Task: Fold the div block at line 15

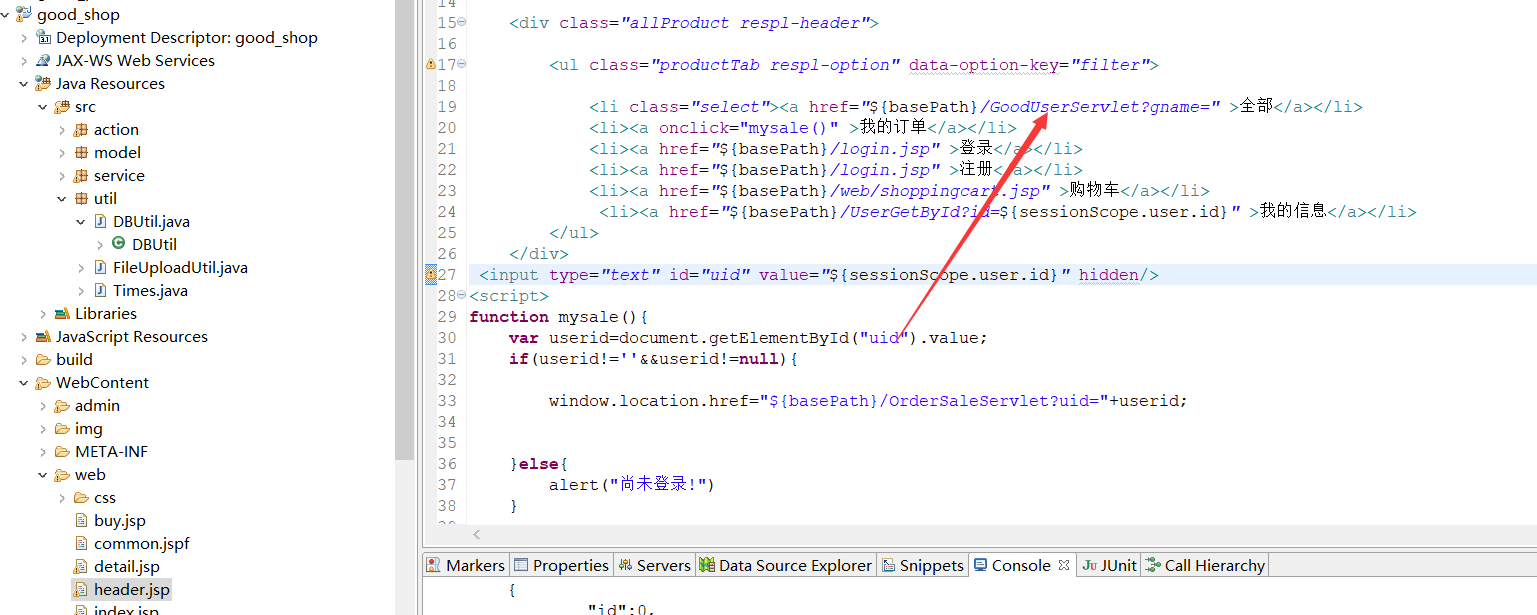Action: [461, 22]
